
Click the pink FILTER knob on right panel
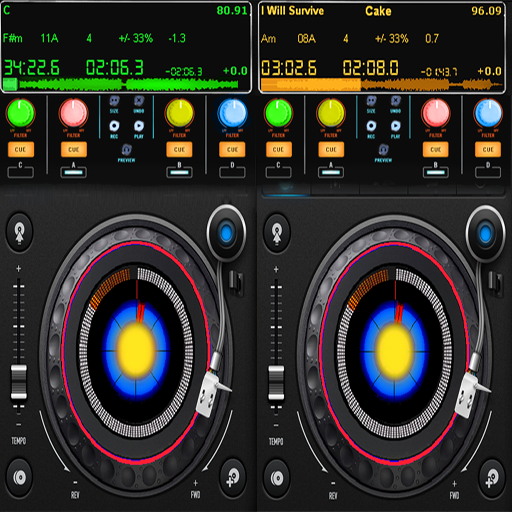[436, 113]
